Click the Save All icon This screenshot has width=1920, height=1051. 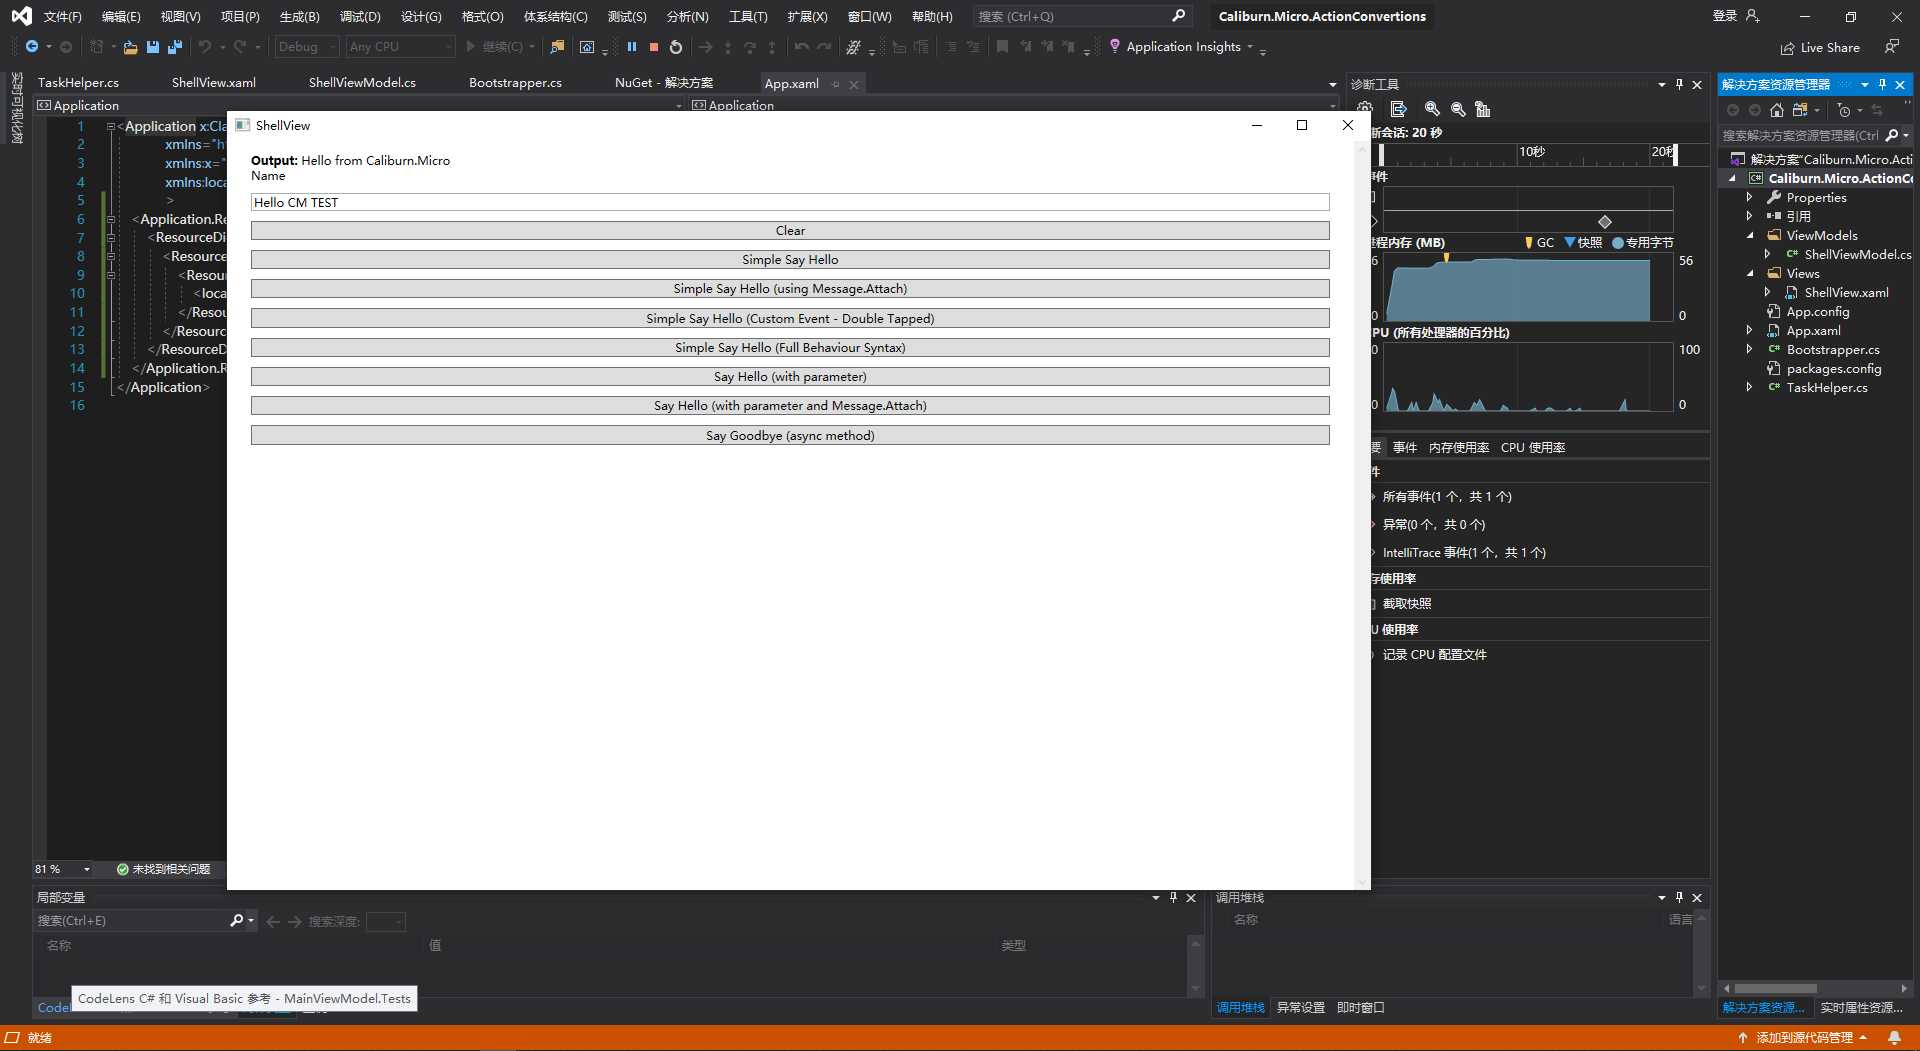[175, 47]
